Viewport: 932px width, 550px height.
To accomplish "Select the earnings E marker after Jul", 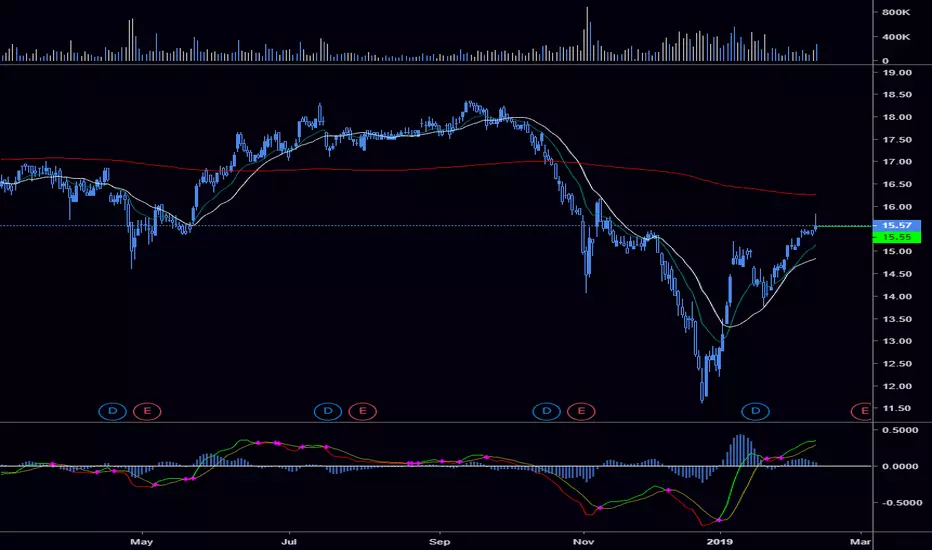I will coord(362,411).
